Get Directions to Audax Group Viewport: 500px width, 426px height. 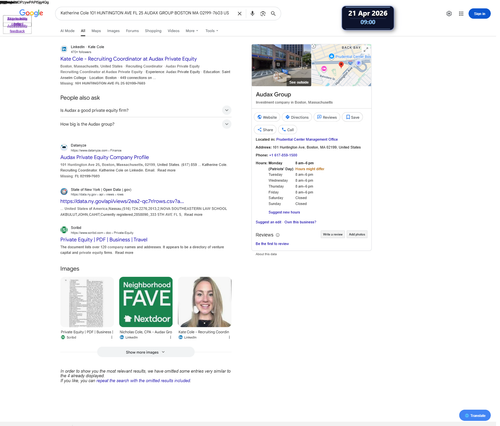[x=297, y=117]
